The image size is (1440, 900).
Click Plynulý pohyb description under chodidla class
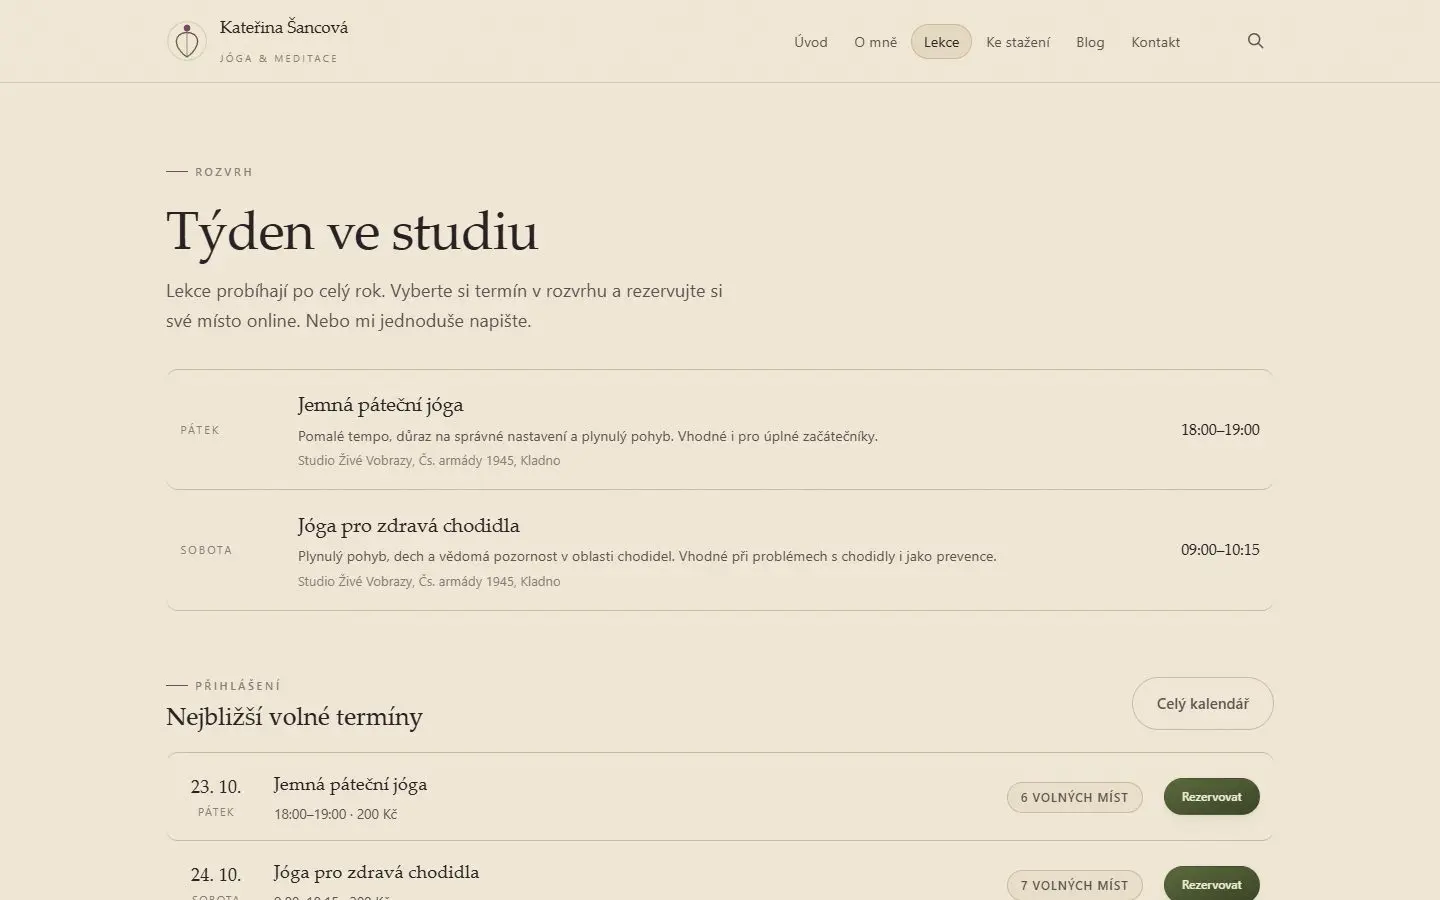coord(647,556)
